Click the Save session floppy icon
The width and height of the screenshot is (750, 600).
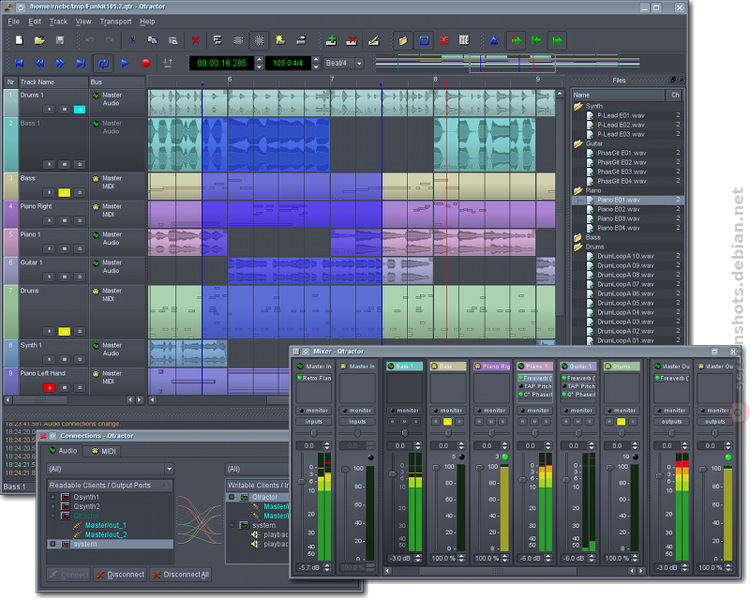[60, 41]
